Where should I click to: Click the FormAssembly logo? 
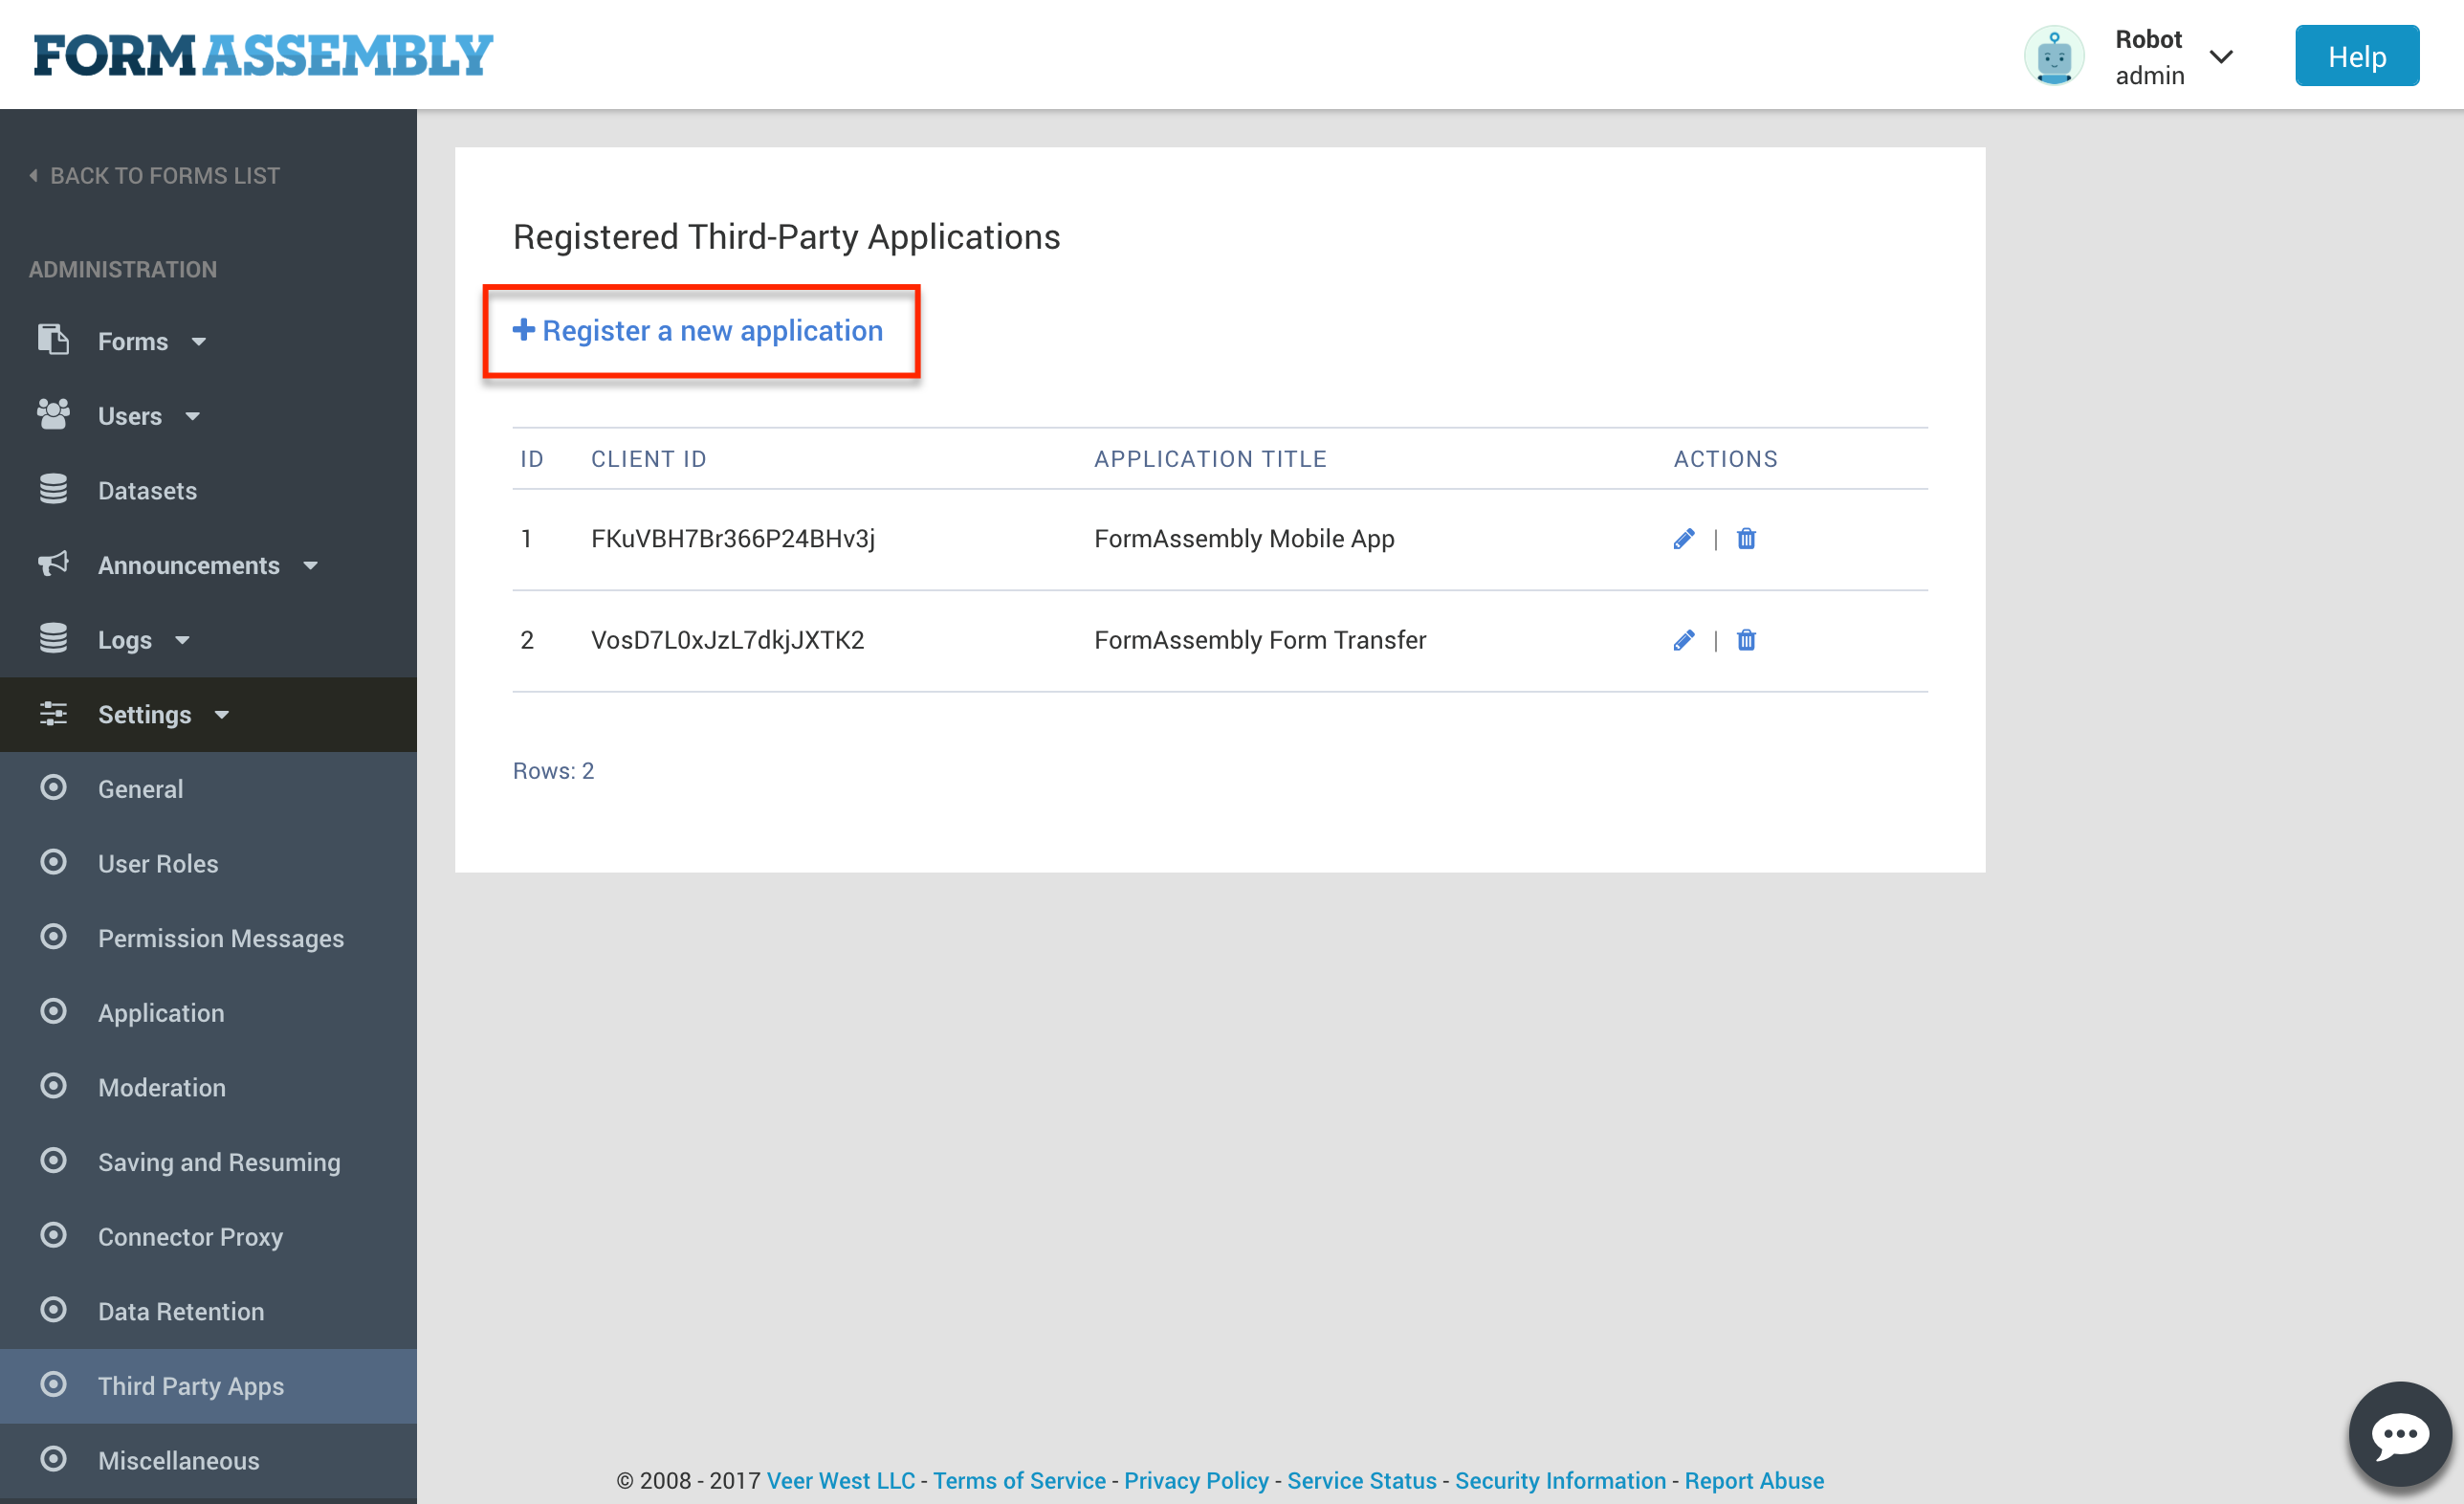[x=263, y=55]
